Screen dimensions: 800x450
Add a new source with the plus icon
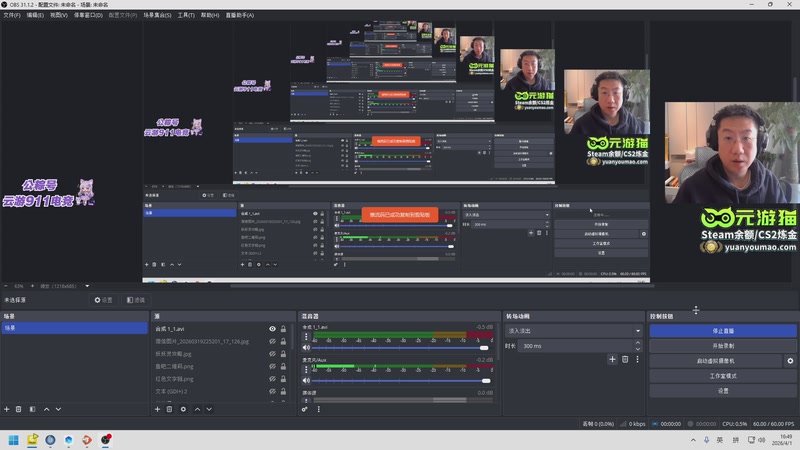tap(157, 409)
